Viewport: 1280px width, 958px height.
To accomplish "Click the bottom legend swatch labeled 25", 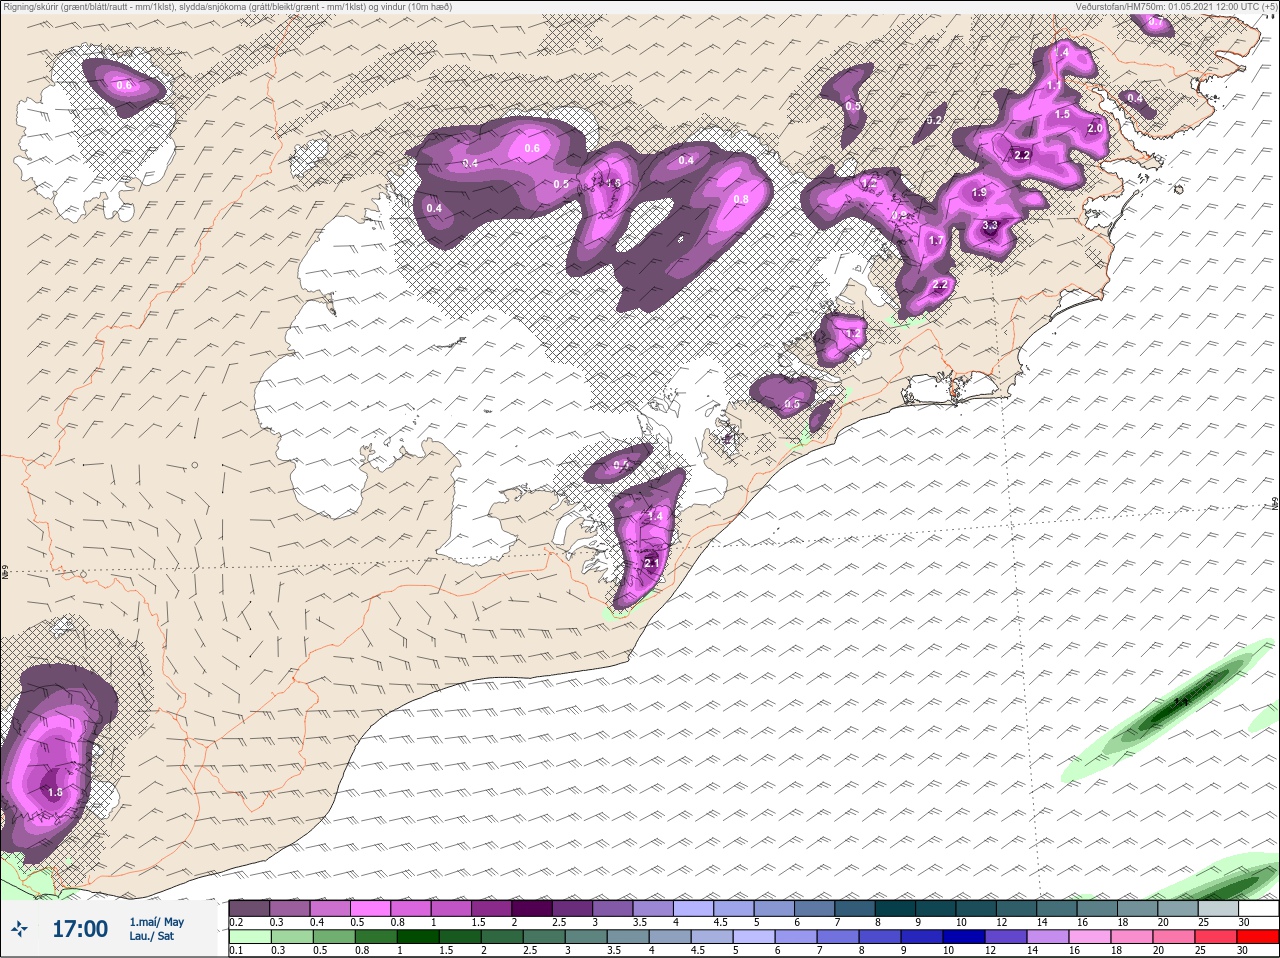I will point(1216,936).
